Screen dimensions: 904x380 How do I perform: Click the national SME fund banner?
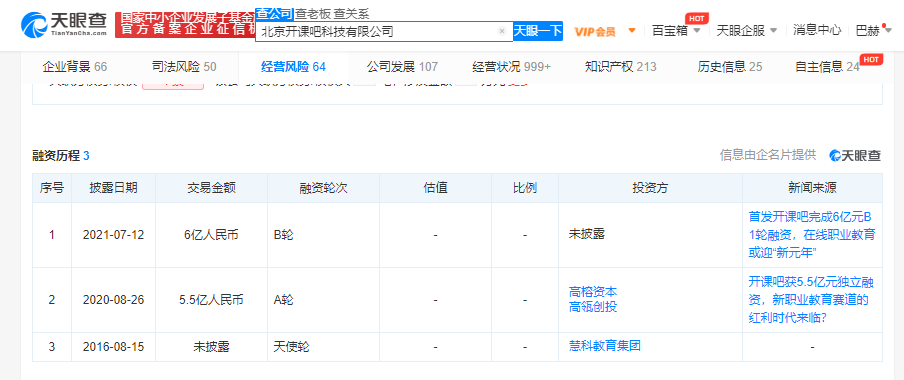tap(185, 25)
